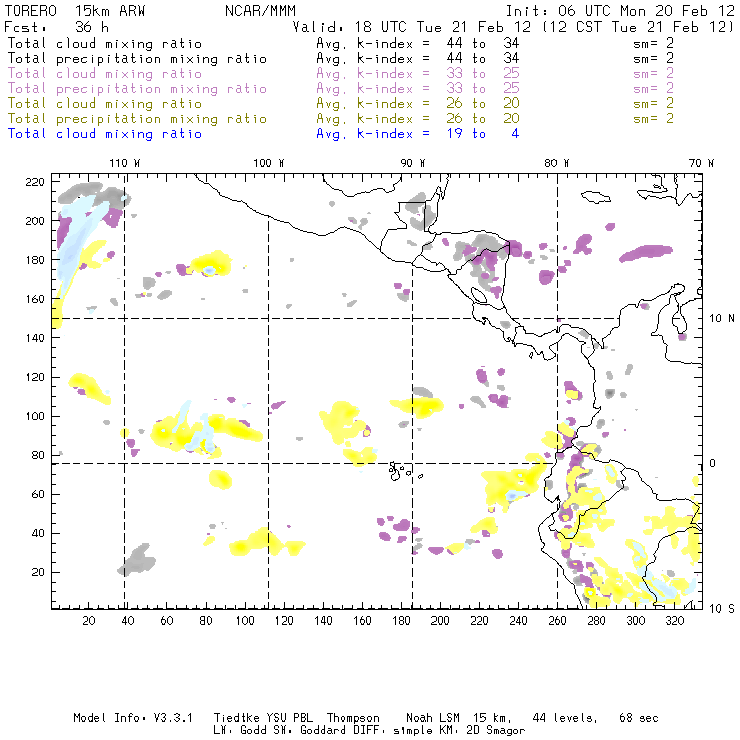The height and width of the screenshot is (740, 740).
Task: Select the left-axis "160" grid number
Action: [35, 299]
